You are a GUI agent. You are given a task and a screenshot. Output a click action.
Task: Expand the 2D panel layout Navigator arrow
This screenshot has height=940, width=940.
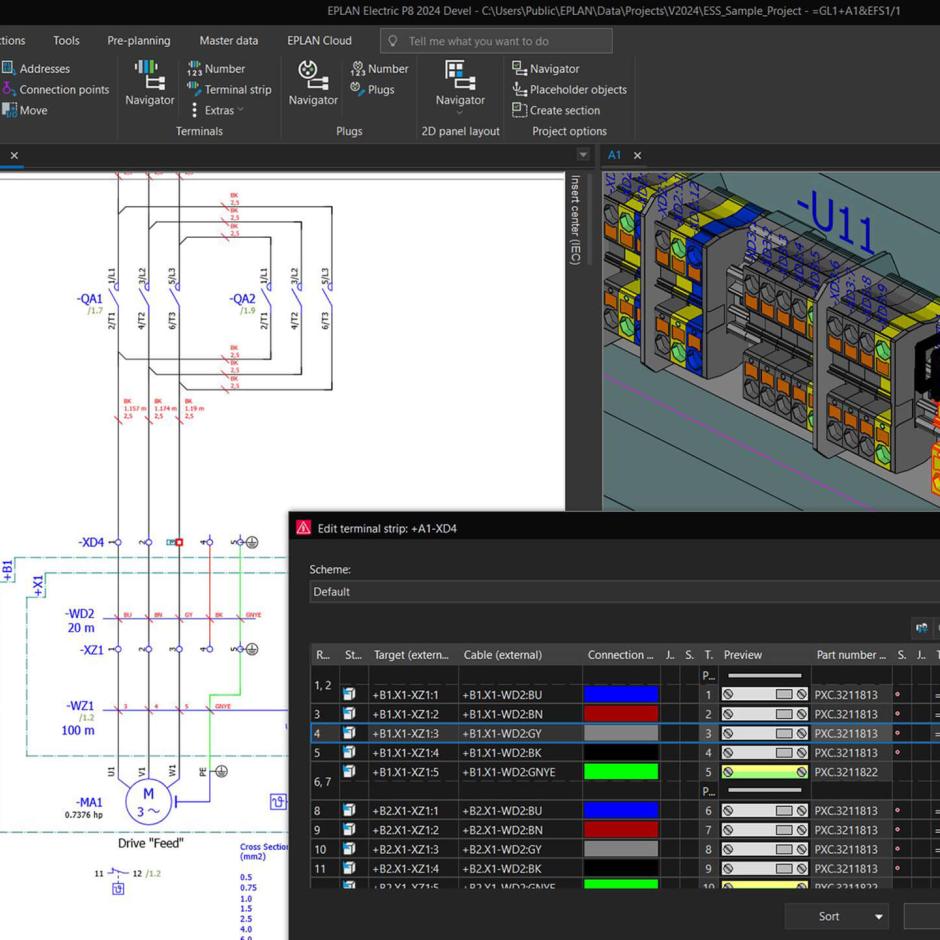tap(460, 113)
